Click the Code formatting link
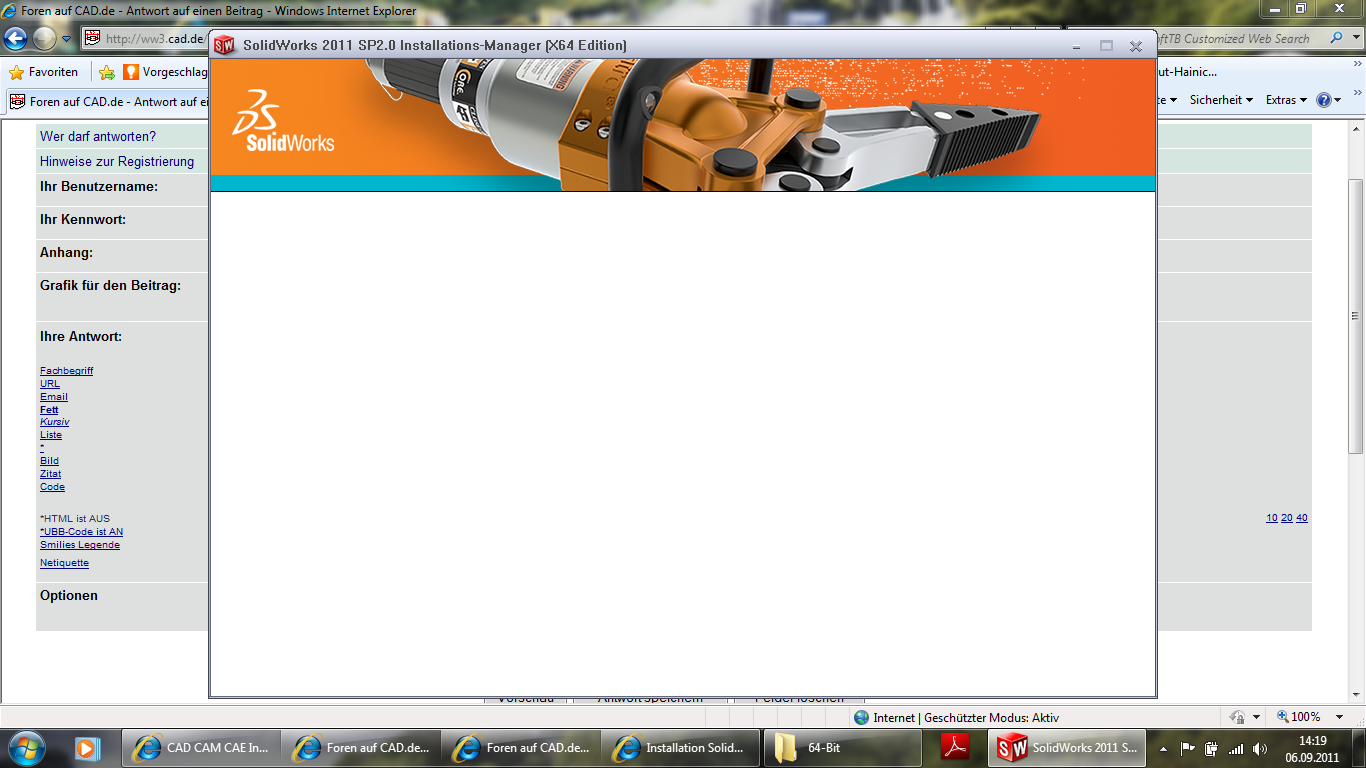Image resolution: width=1366 pixels, height=768 pixels. coord(52,487)
